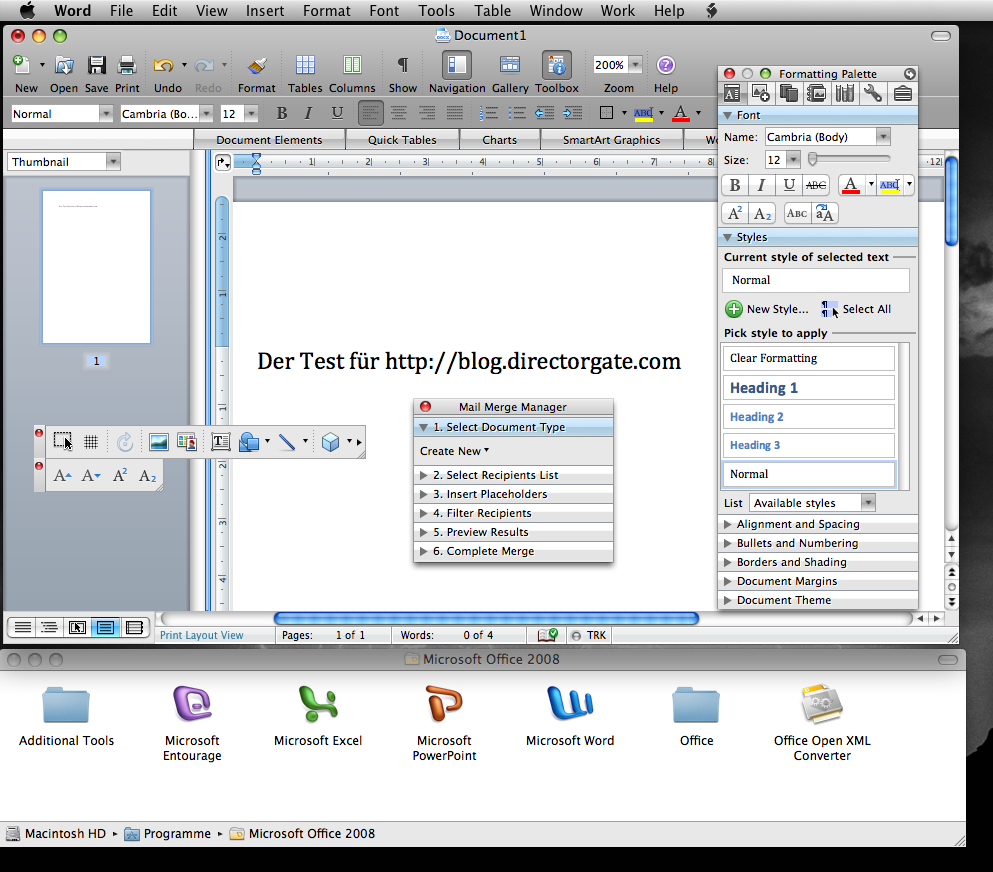This screenshot has width=993, height=872.
Task: Open the Normal style dropdown in toolbar
Action: tap(106, 113)
